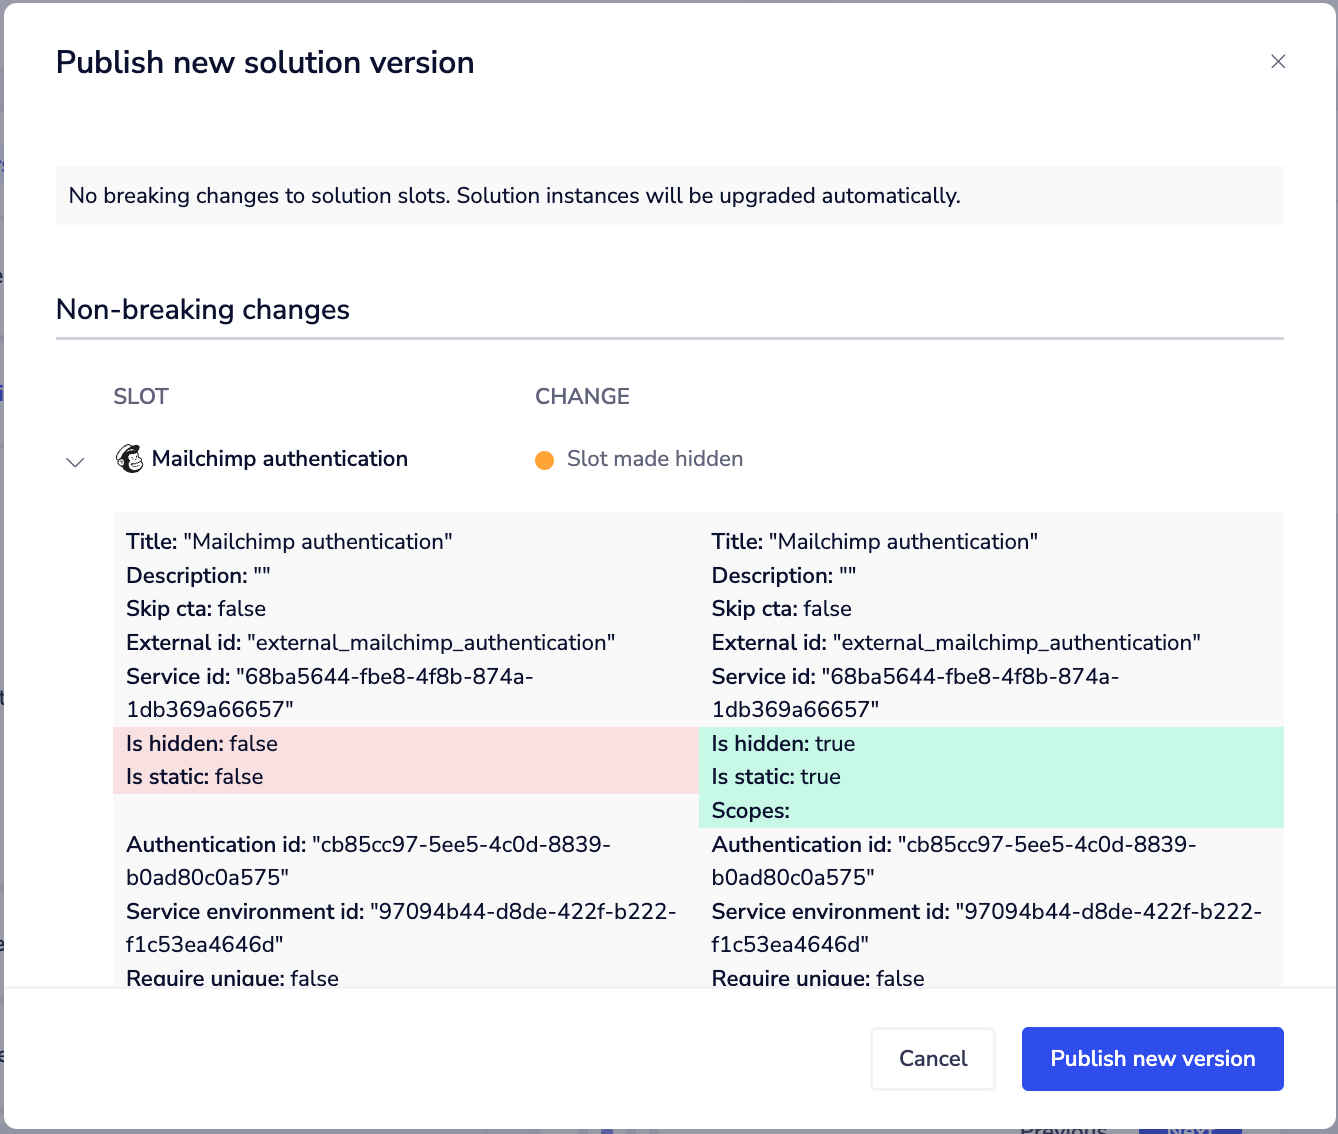Click the SLOT column header
Screen dimensions: 1338x1134
(x=140, y=396)
